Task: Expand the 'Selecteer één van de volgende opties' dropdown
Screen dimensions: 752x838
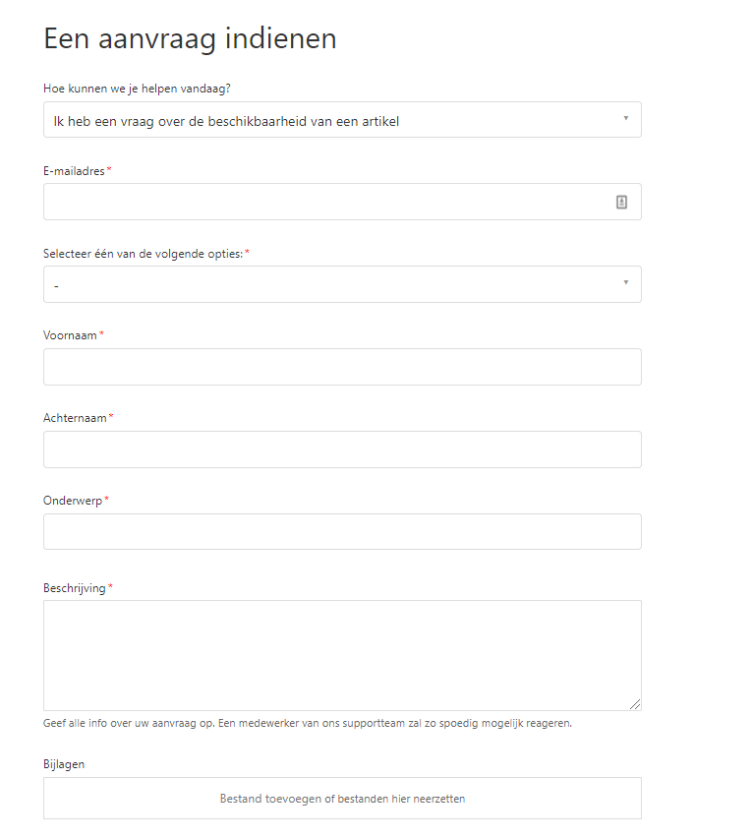Action: (330, 285)
